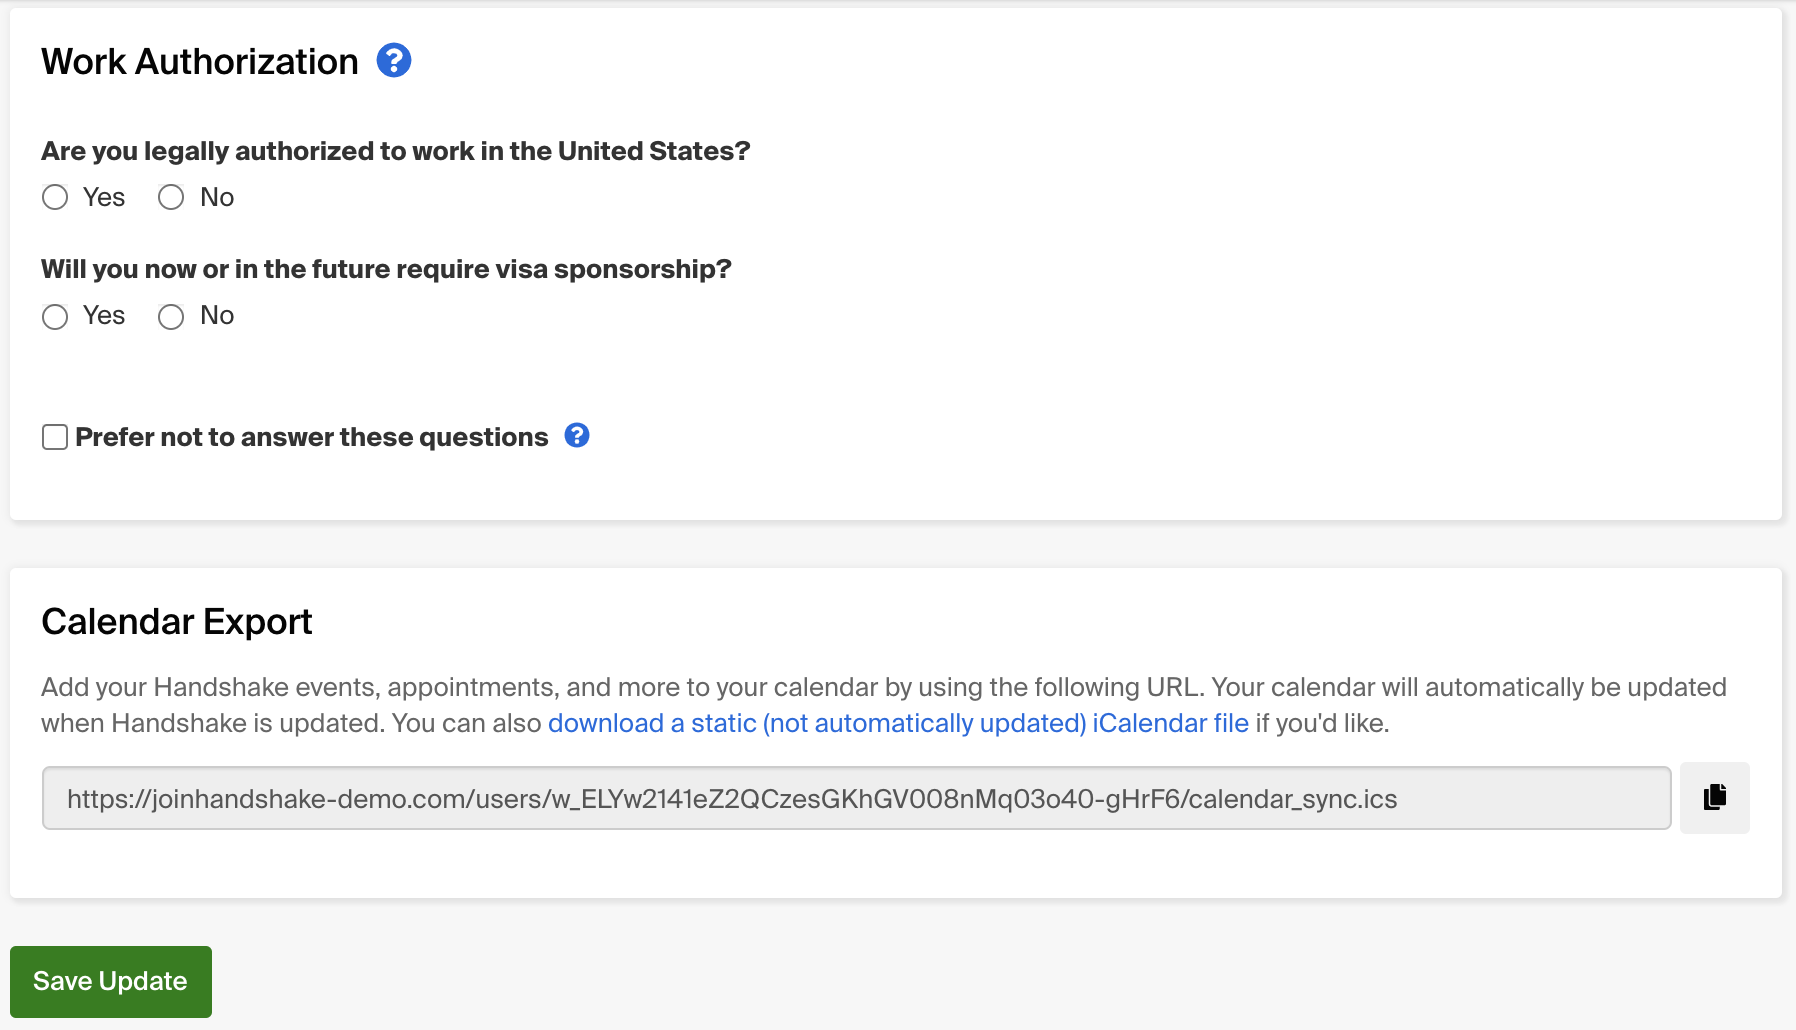Click the Yes label text under work authorization question

coord(104,197)
